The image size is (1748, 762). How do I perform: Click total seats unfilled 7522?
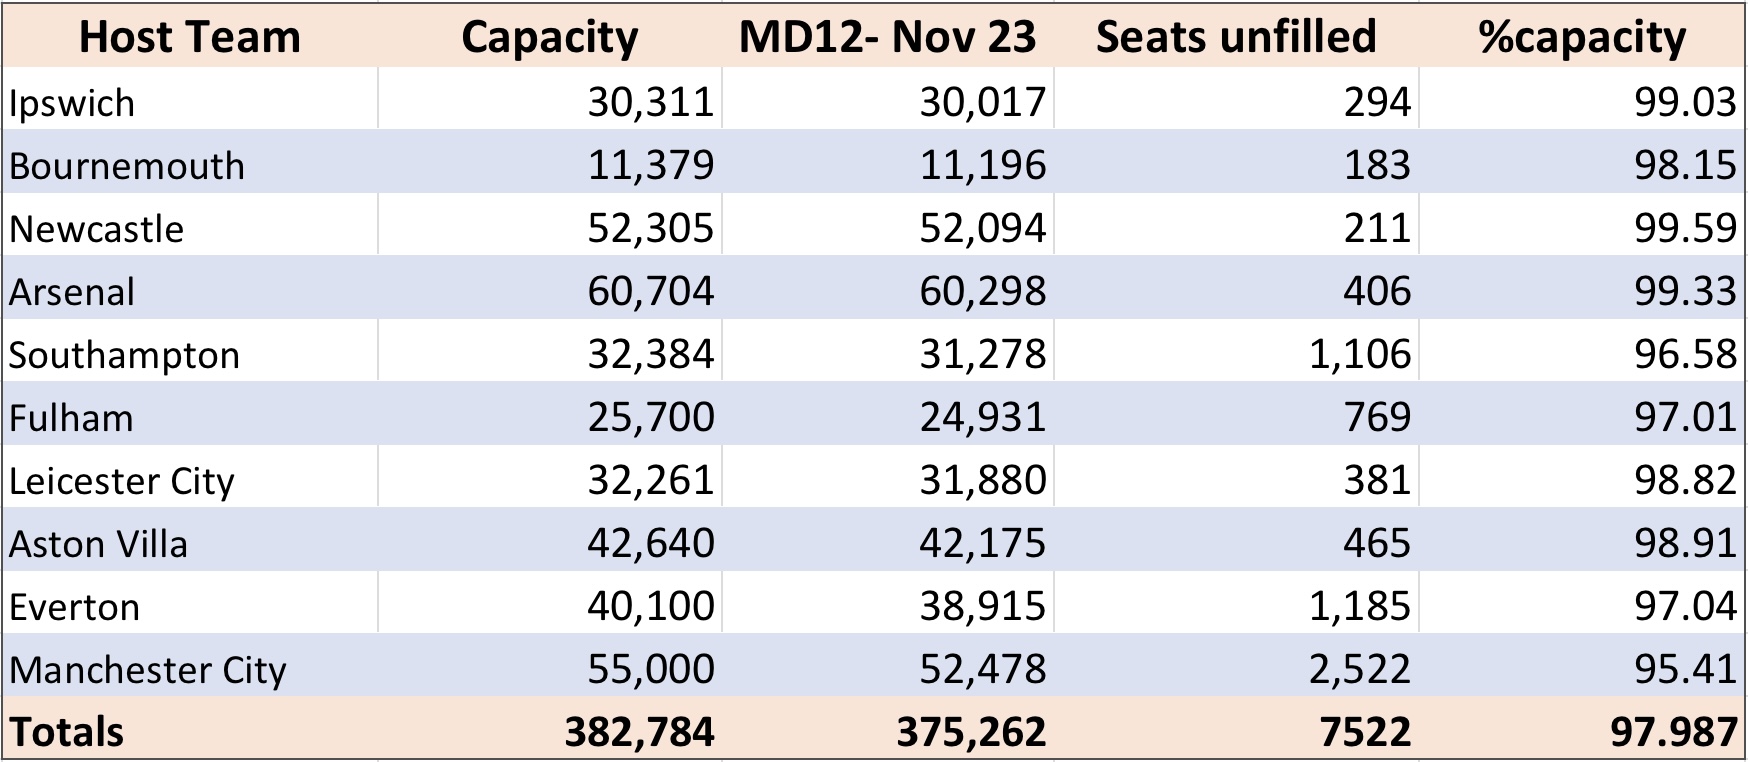click(x=1236, y=728)
